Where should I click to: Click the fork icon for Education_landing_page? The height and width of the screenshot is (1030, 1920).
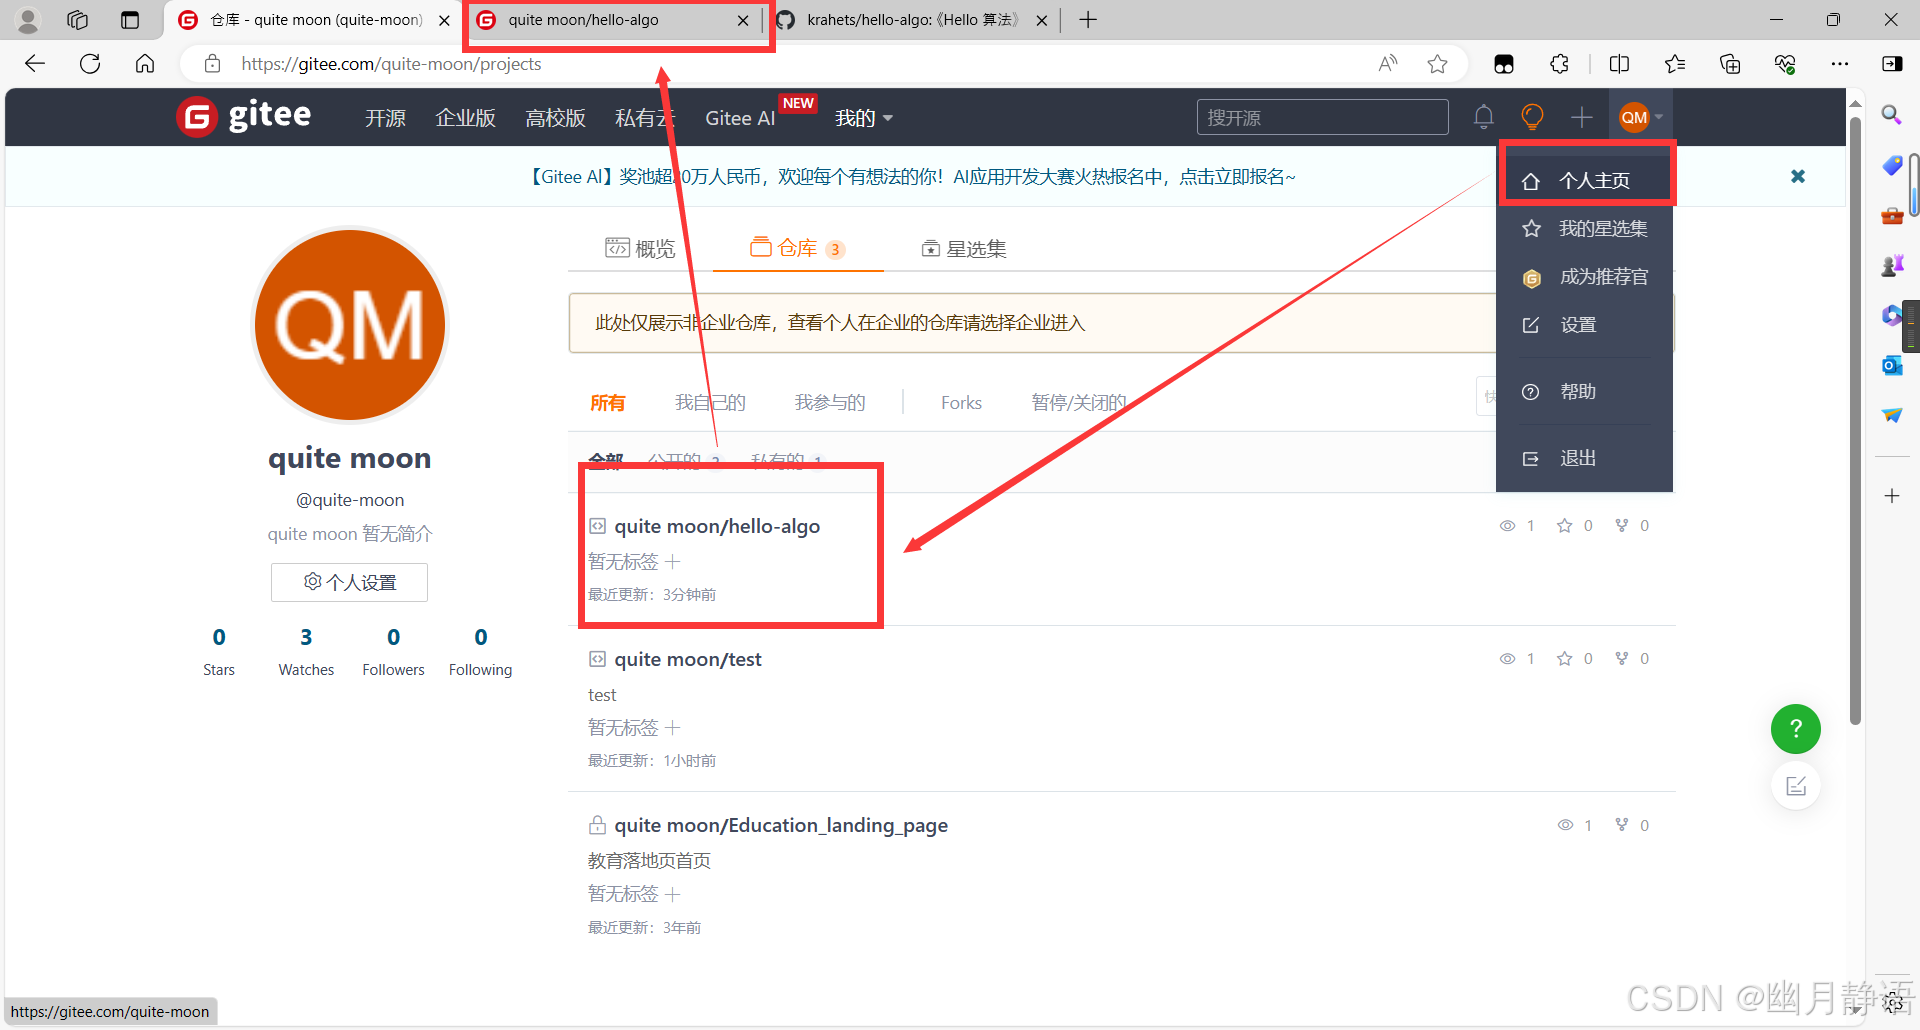(1622, 825)
